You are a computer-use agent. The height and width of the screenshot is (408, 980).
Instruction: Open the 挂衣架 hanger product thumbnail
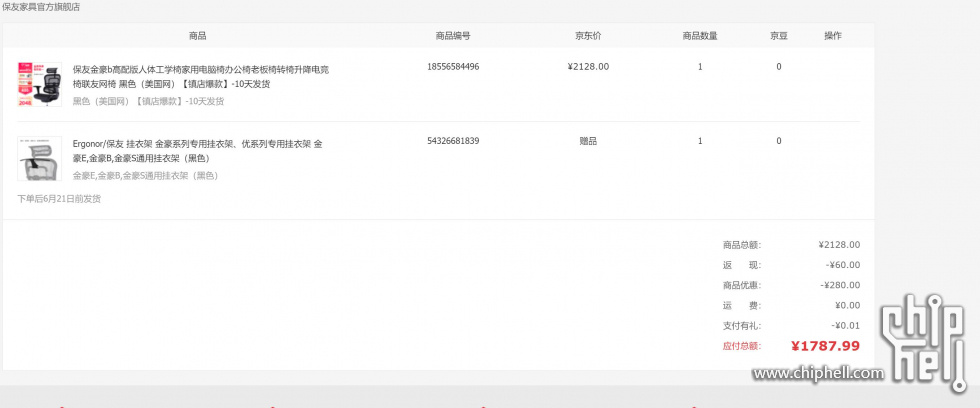pyautogui.click(x=39, y=159)
